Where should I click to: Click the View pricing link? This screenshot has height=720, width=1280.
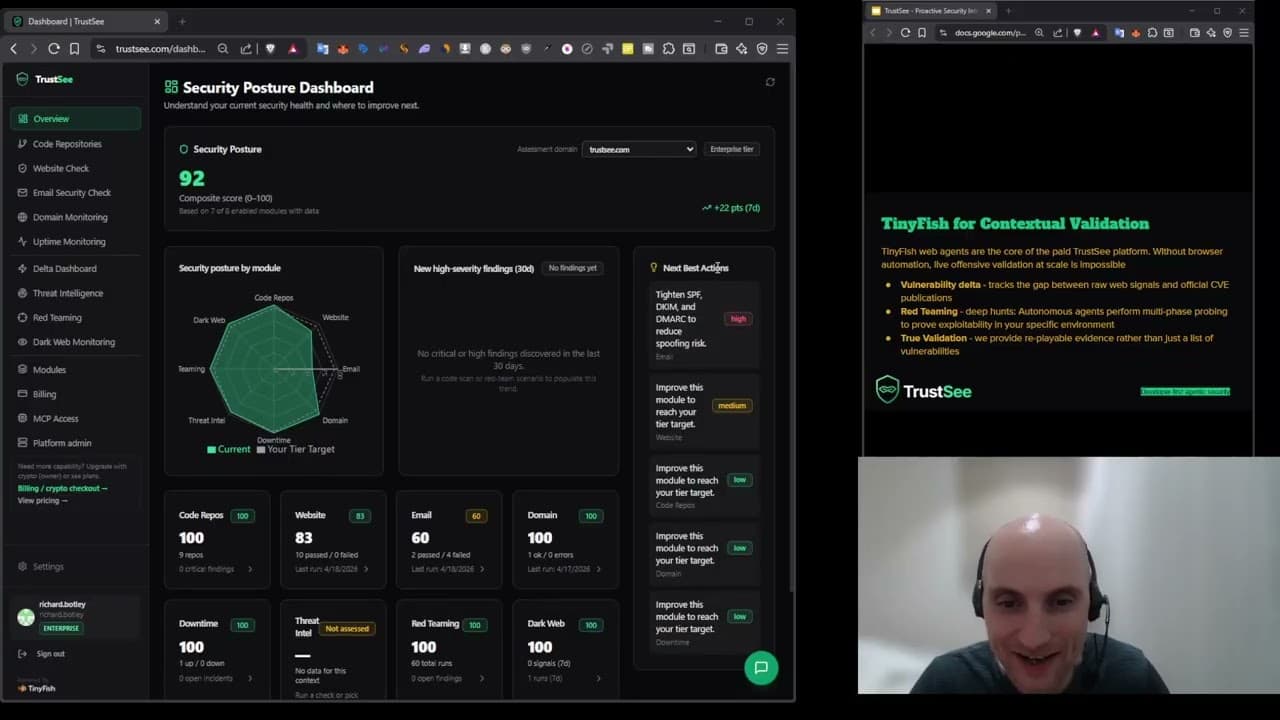coord(42,500)
